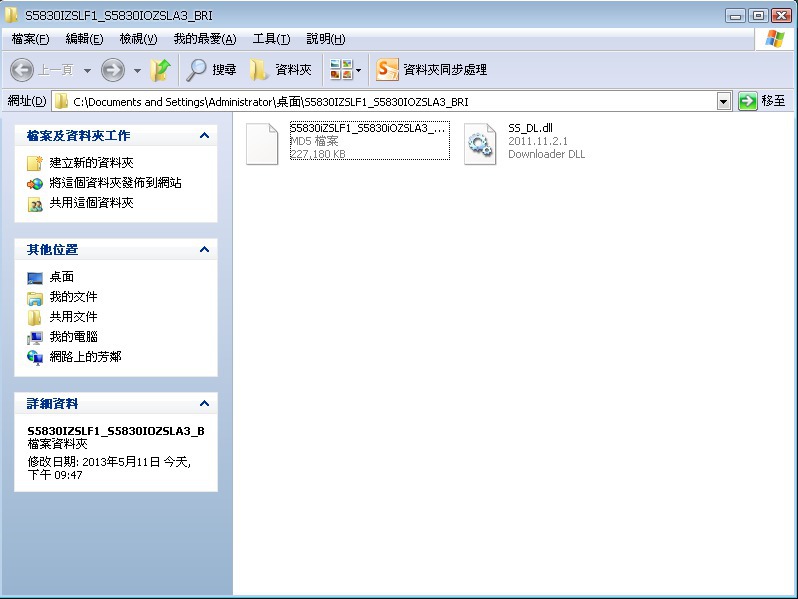Open the Views icon dropdown

(x=346, y=70)
